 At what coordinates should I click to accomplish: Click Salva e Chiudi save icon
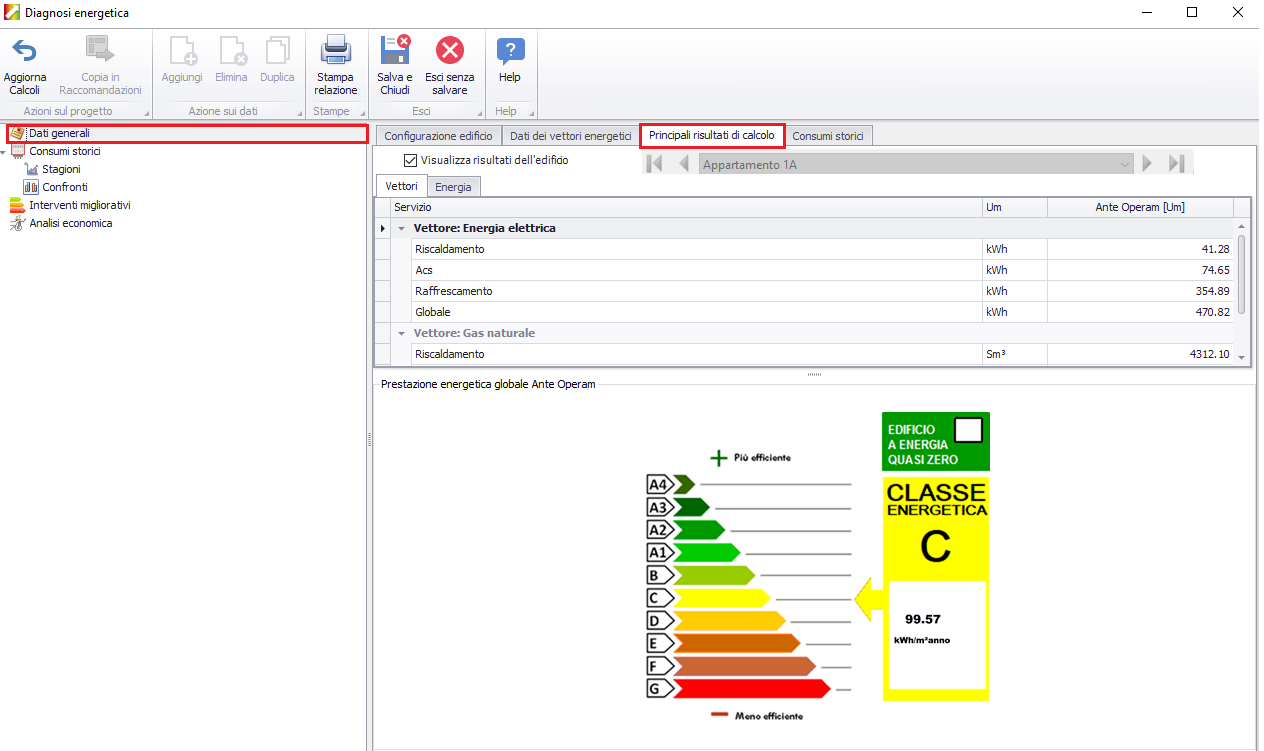tap(395, 50)
